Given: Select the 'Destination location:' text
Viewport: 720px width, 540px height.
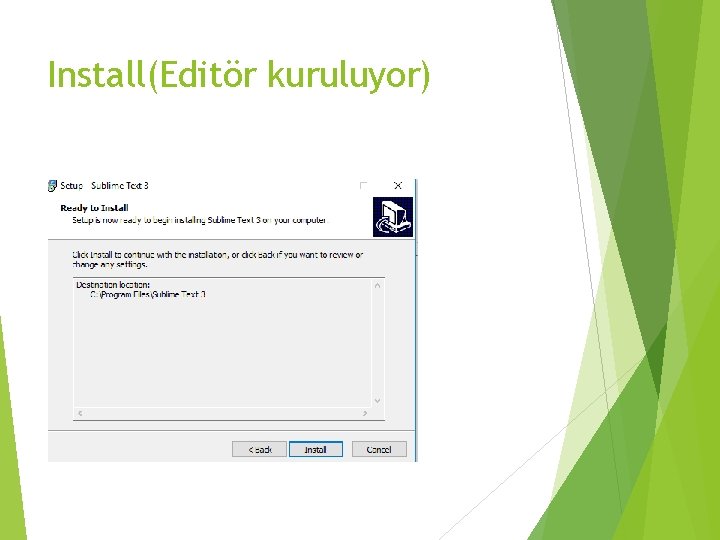Looking at the screenshot, I should (113, 285).
